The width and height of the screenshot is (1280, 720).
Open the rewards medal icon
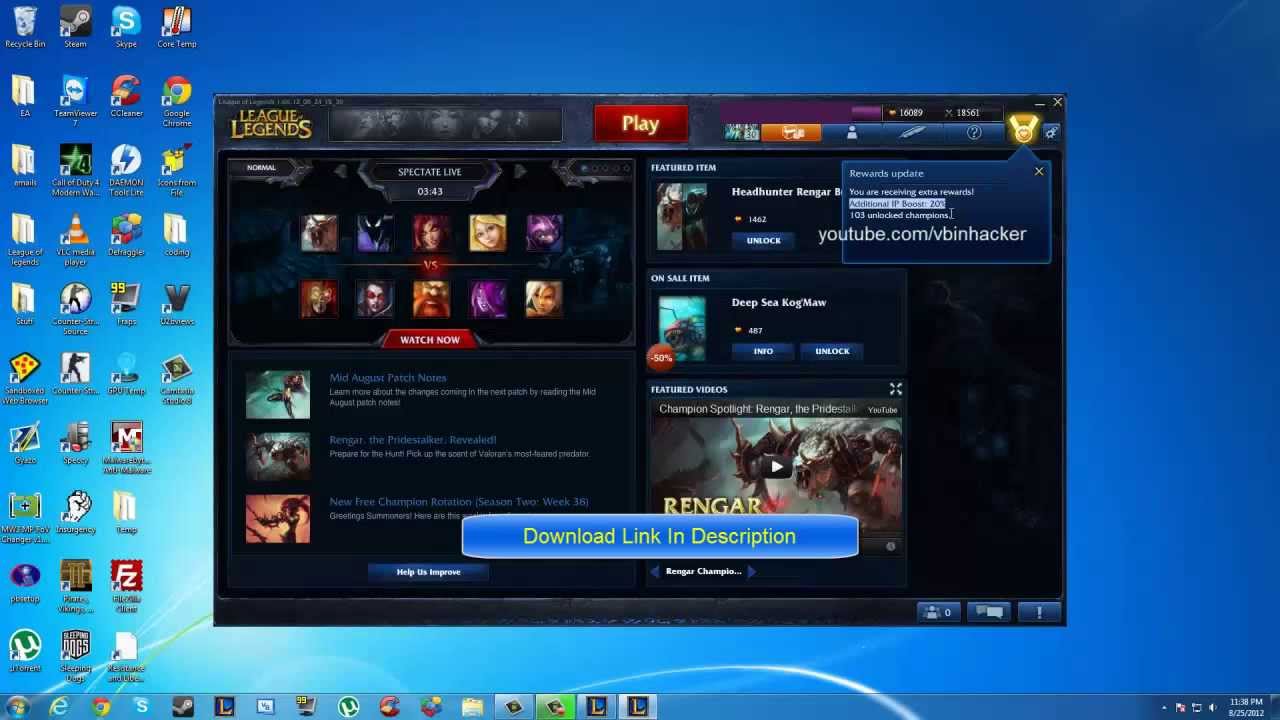click(x=1023, y=130)
